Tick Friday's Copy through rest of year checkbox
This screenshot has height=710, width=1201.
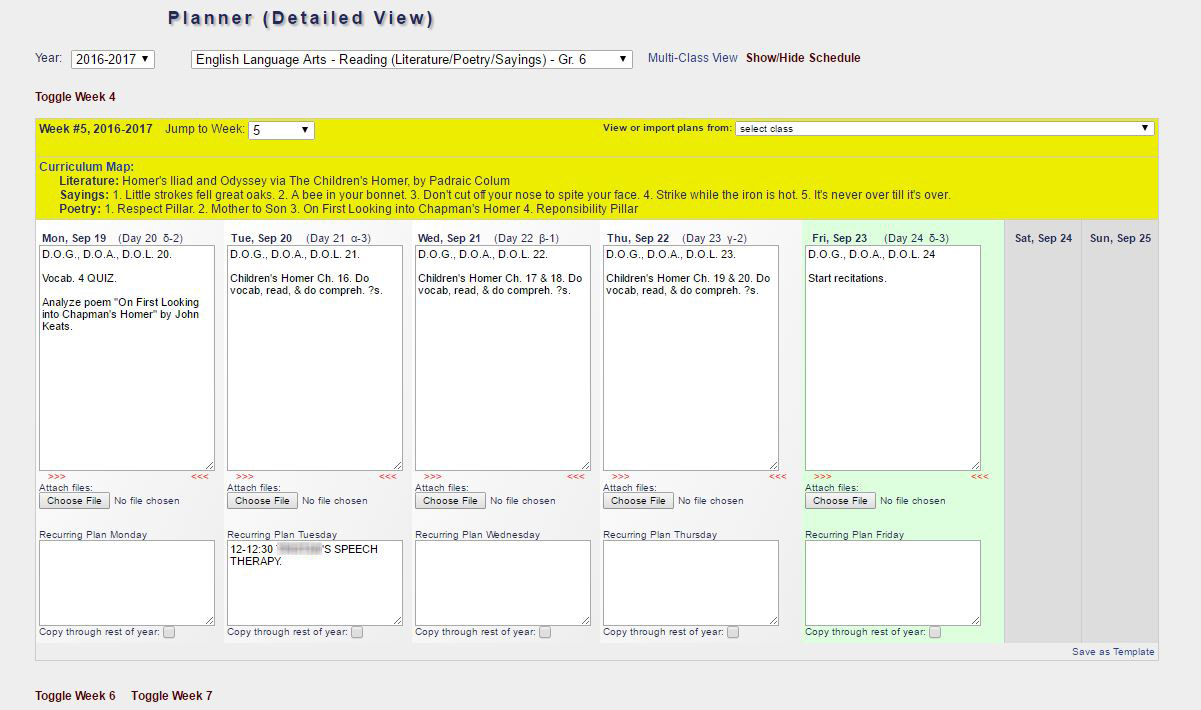point(934,632)
